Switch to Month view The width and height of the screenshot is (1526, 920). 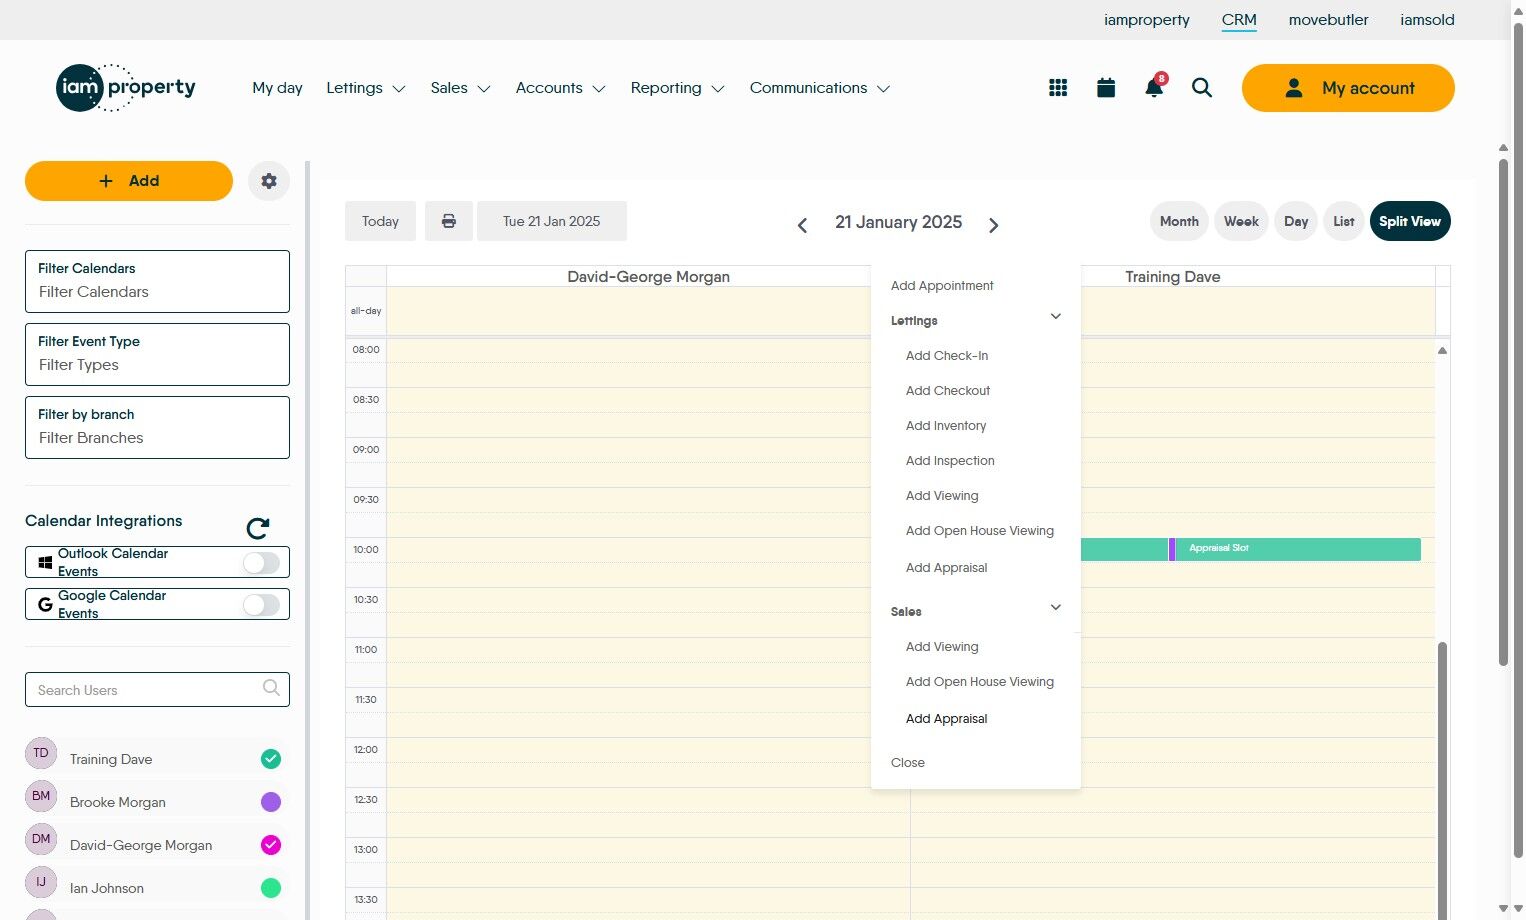1179,221
